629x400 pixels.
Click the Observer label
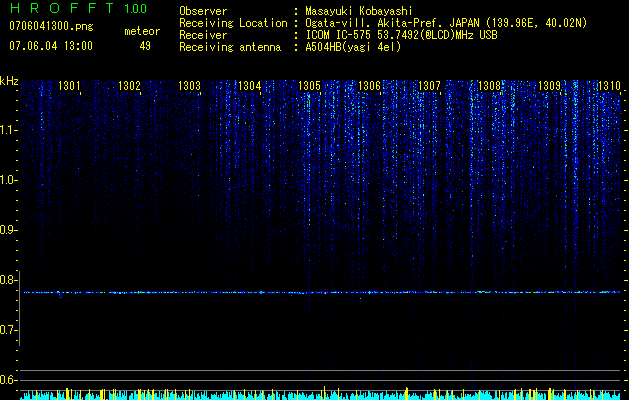(x=203, y=11)
